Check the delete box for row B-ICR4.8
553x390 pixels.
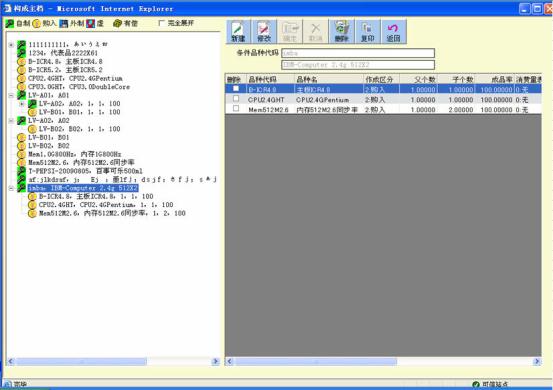click(x=236, y=89)
